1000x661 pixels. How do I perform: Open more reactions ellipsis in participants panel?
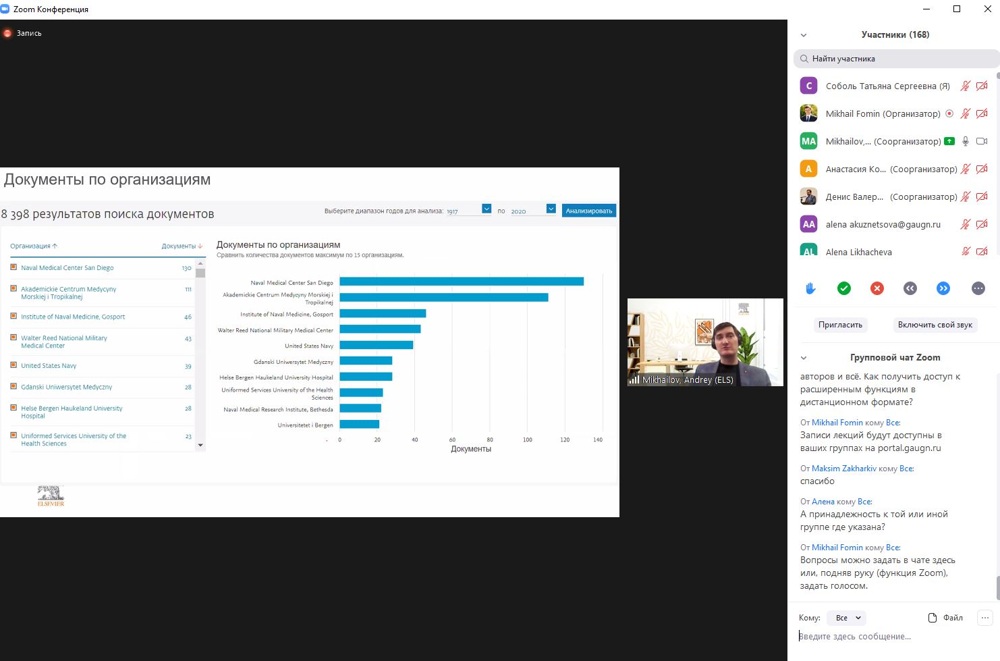pyautogui.click(x=978, y=288)
